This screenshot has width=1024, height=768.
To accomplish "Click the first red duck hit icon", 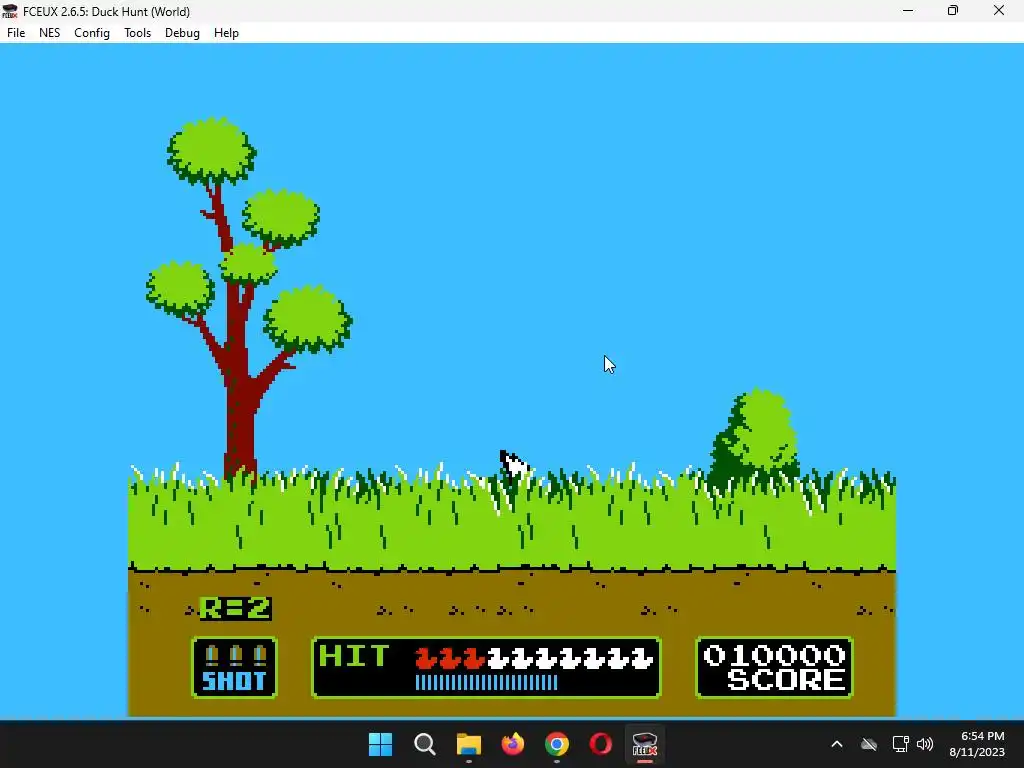I will pos(426,658).
